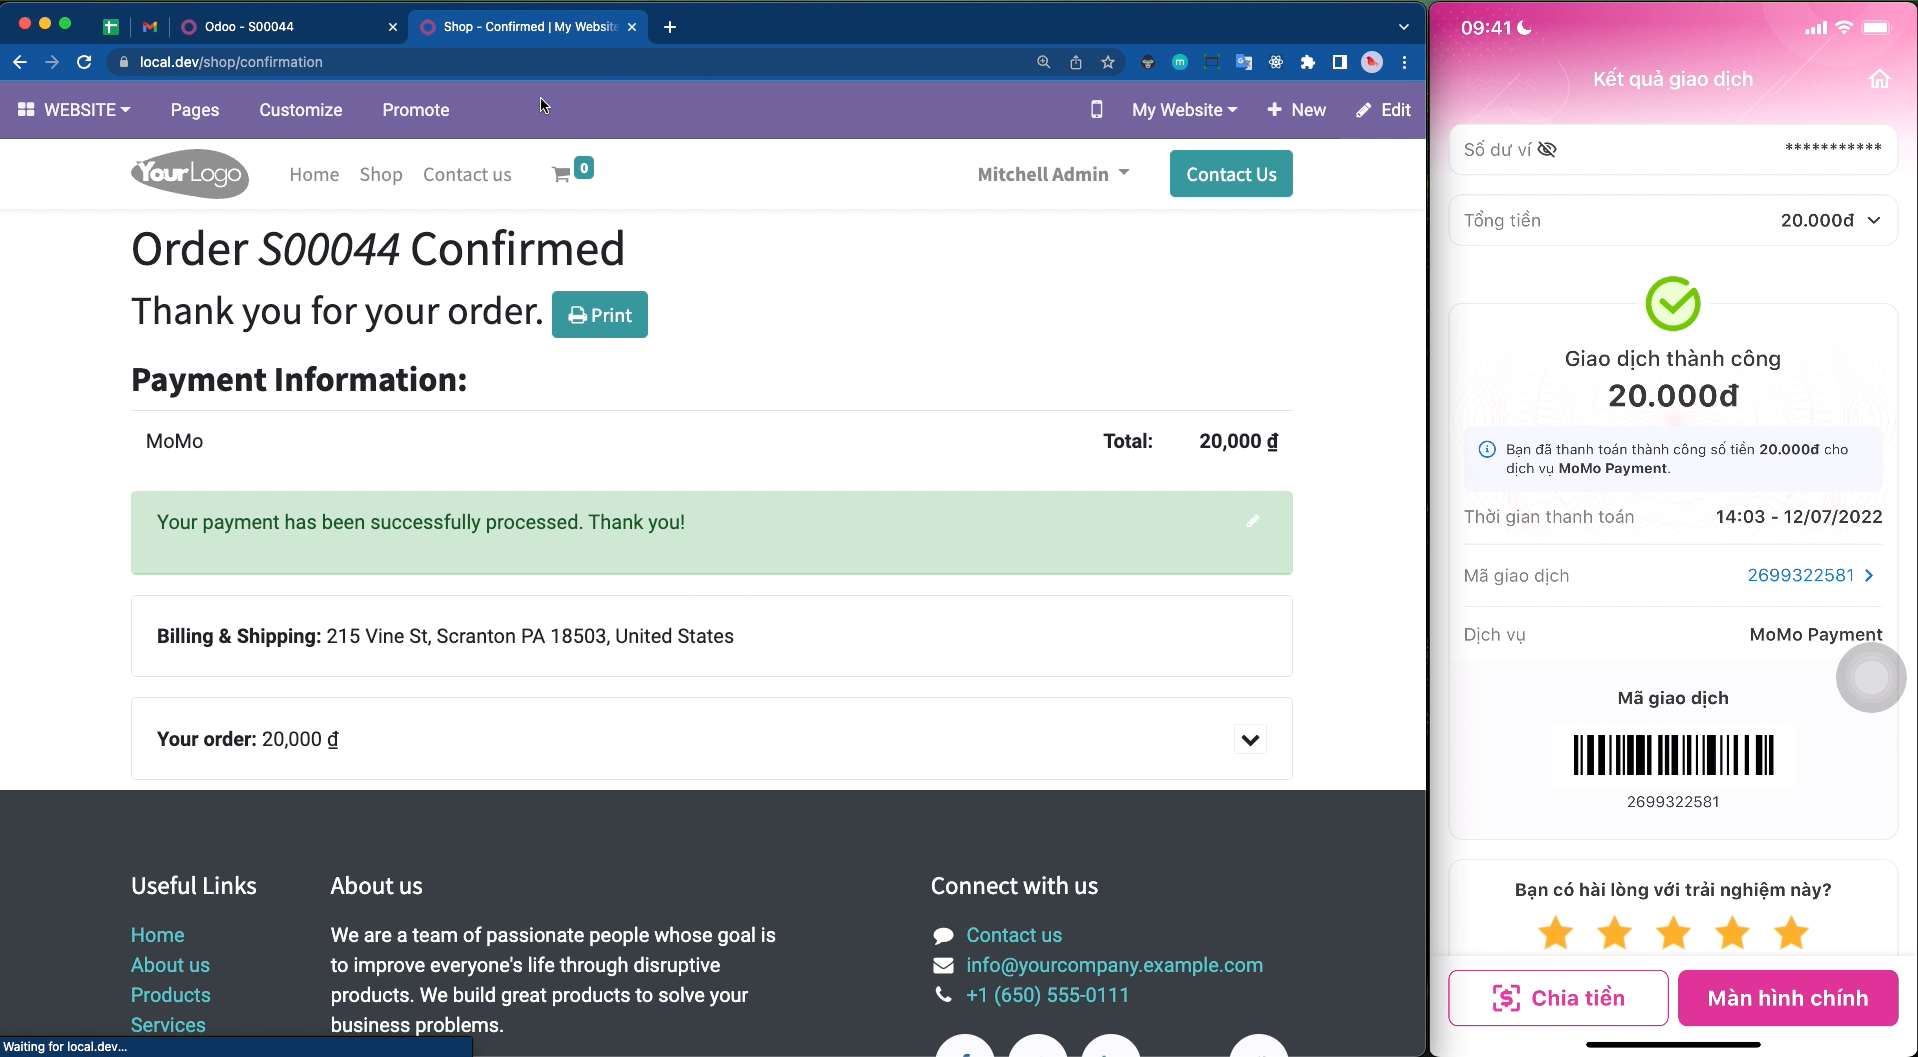Open Chrome profile avatar

1372,62
